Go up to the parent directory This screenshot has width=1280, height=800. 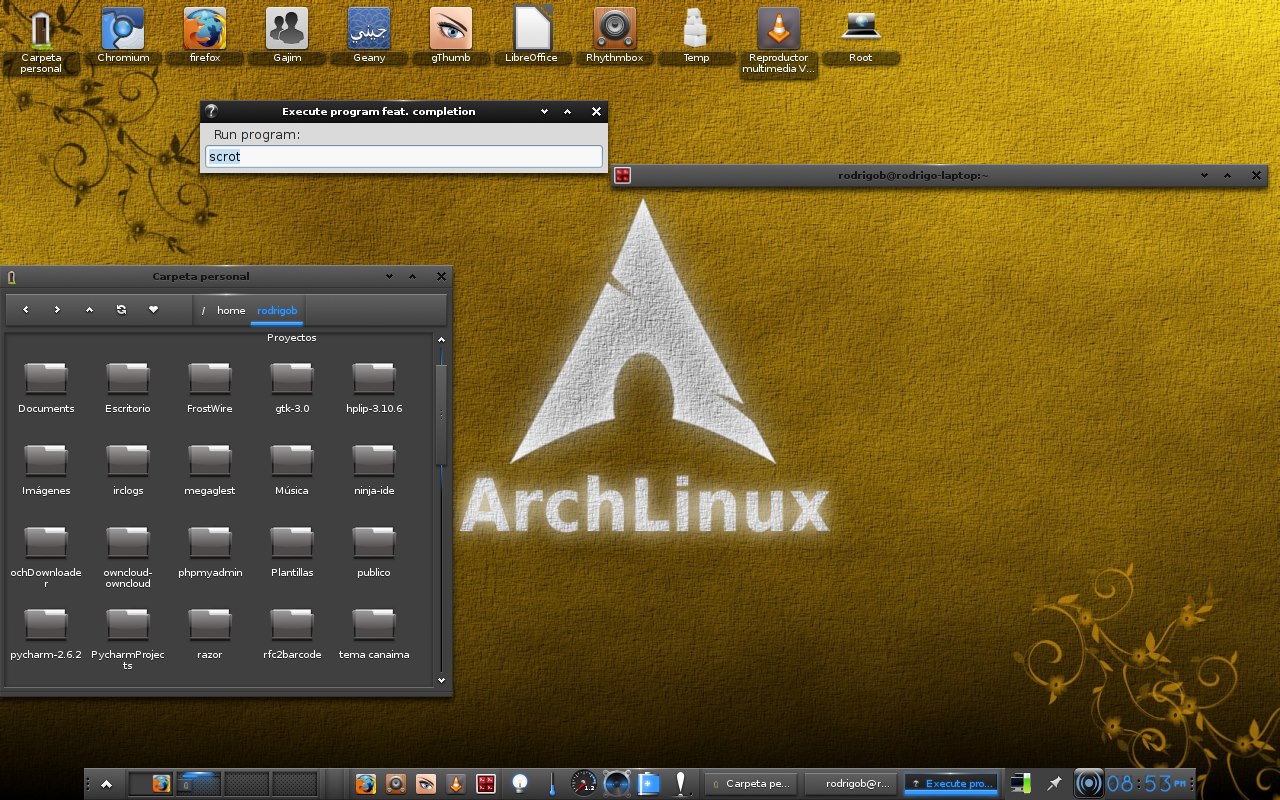pos(90,310)
